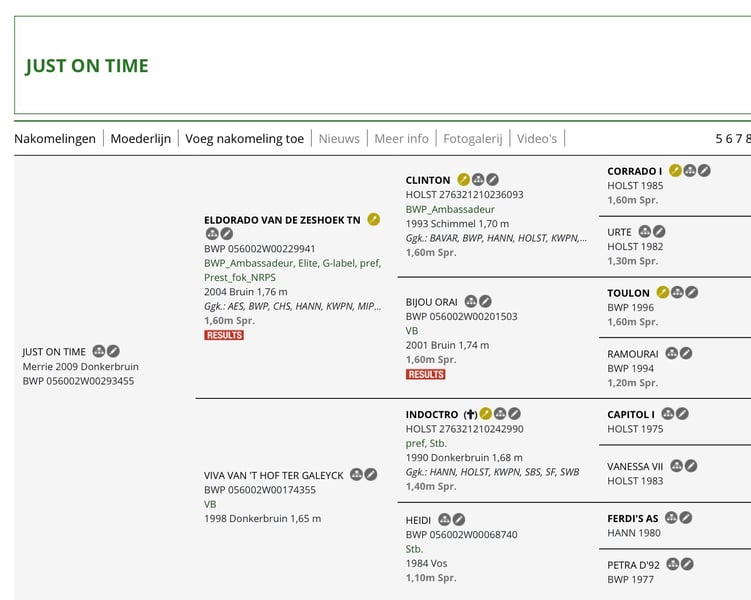Open the Nakomelingen tab
This screenshot has height=600, width=751.
pyautogui.click(x=55, y=139)
